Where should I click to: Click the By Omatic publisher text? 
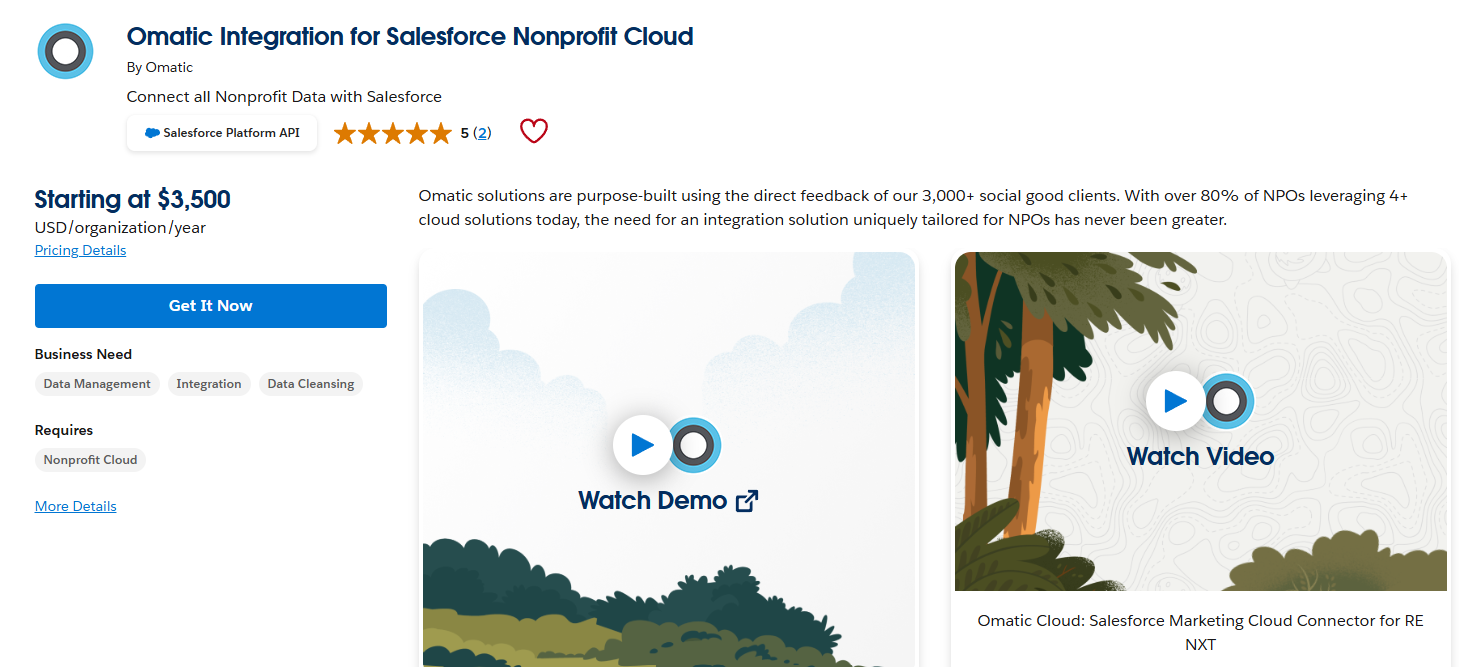pyautogui.click(x=160, y=67)
